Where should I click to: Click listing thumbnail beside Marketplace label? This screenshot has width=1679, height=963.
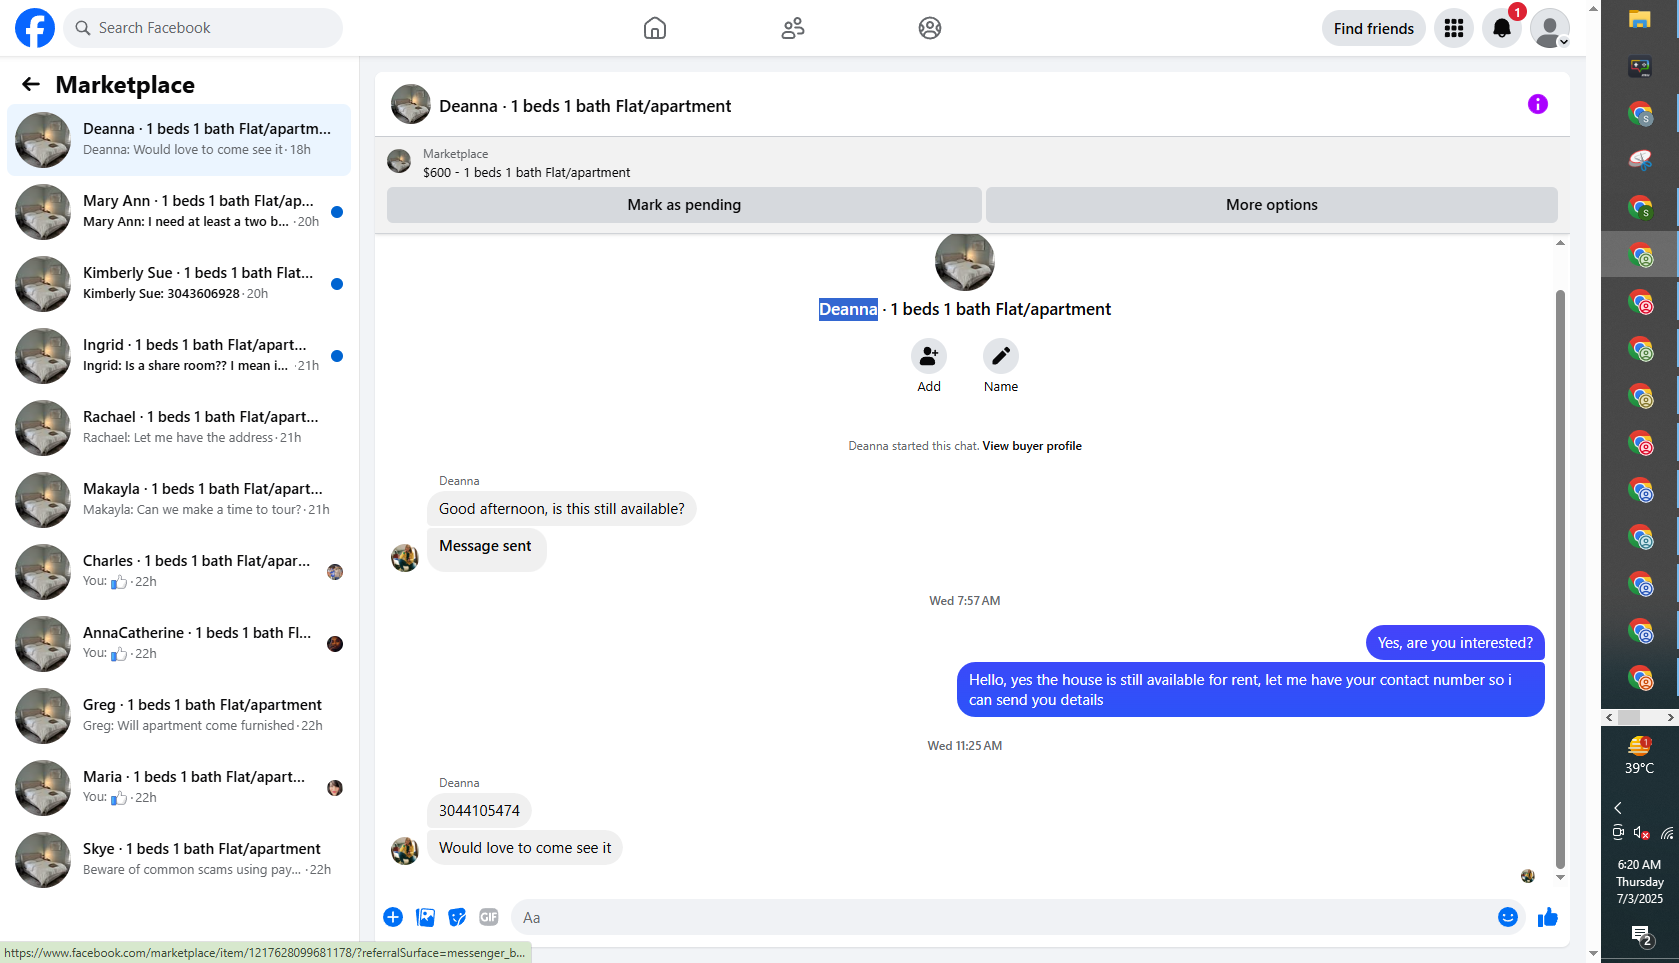point(399,161)
